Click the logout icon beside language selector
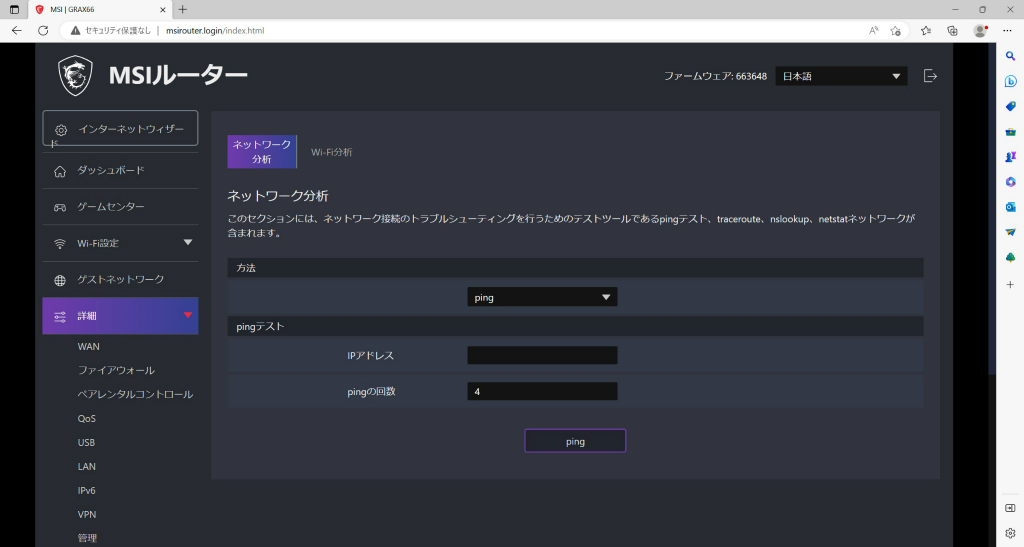1024x547 pixels. click(x=930, y=76)
